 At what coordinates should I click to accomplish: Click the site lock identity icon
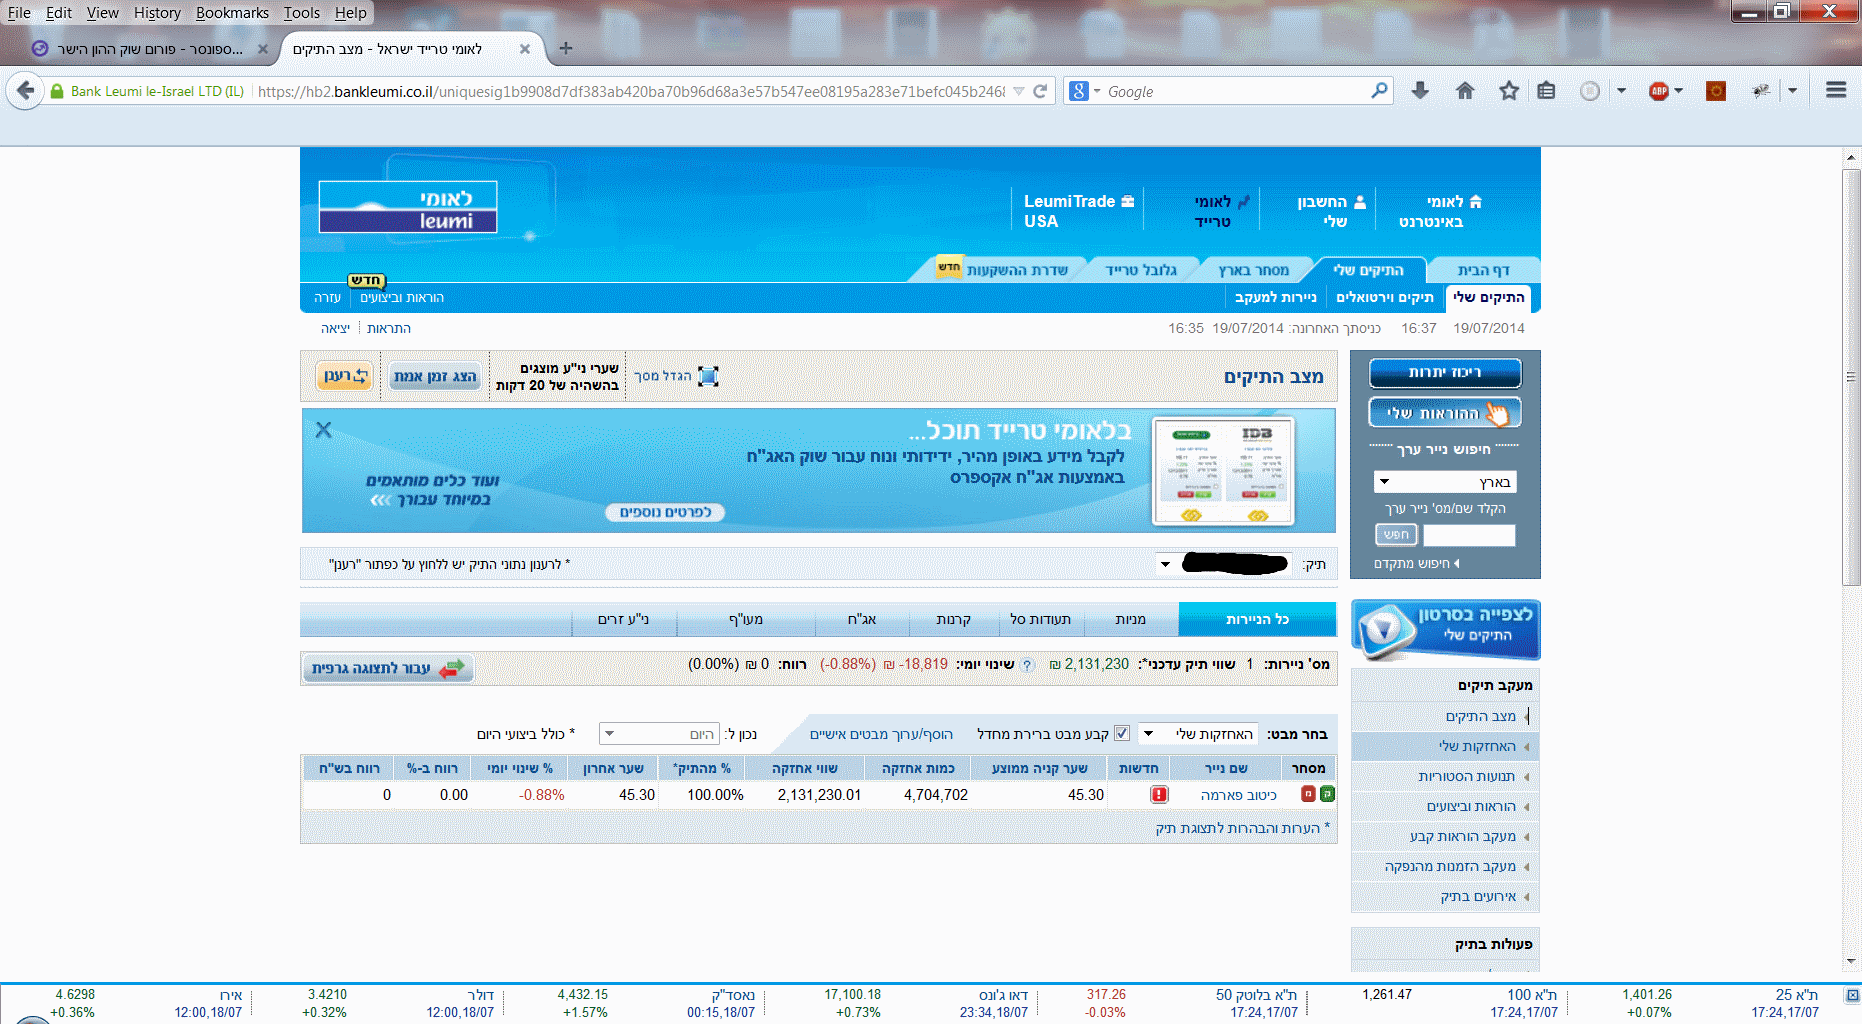click(x=57, y=91)
